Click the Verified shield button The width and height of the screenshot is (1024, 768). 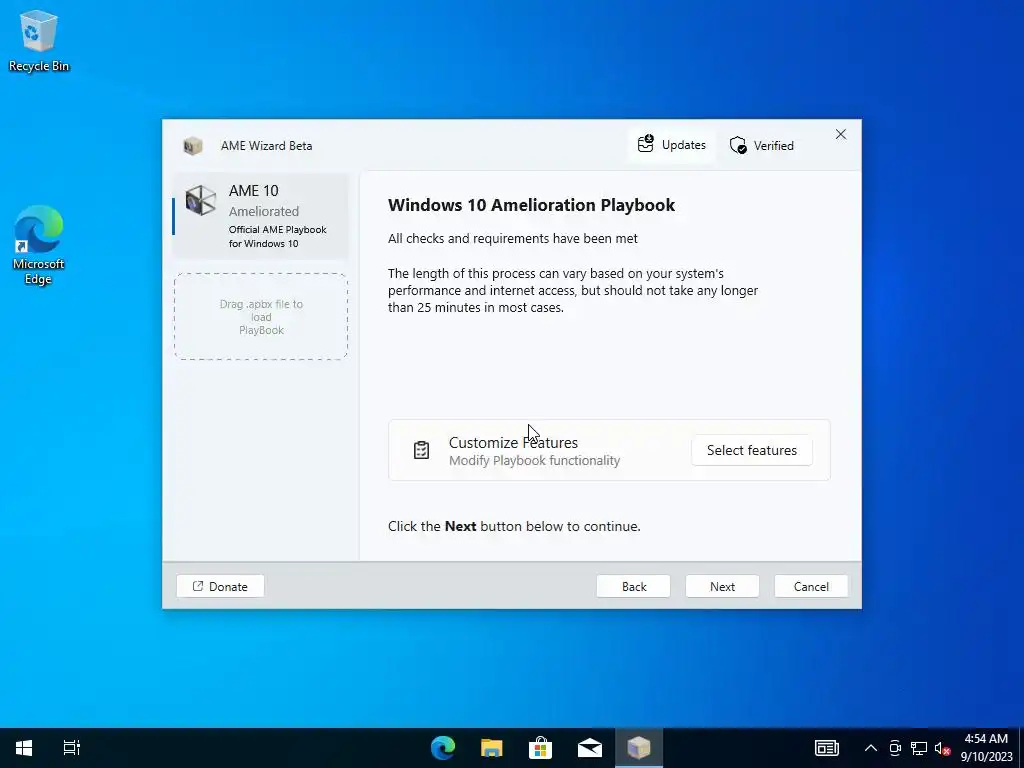click(x=761, y=145)
